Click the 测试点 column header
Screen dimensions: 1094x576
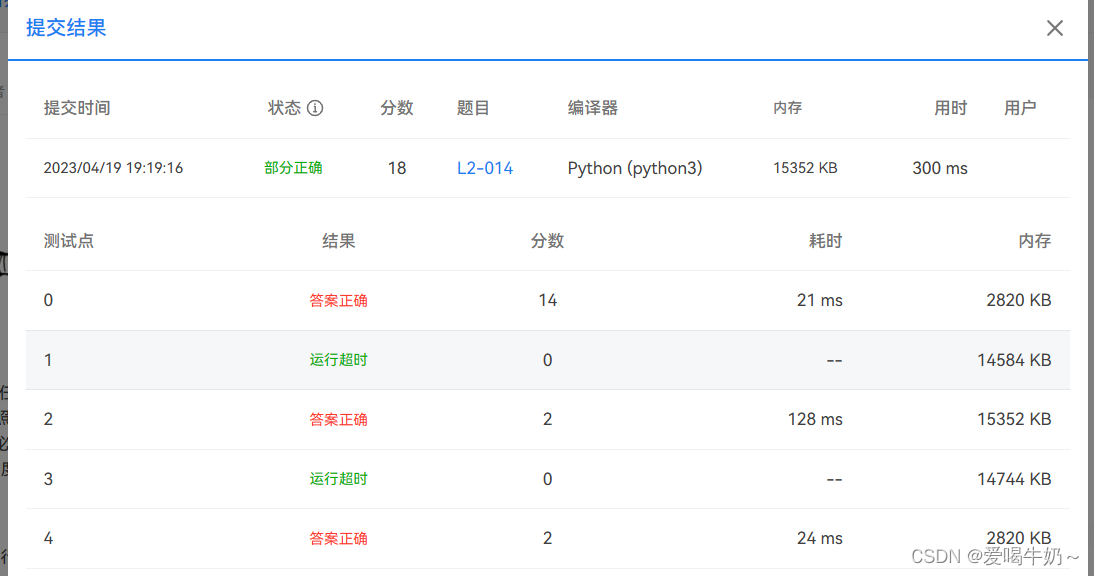pyautogui.click(x=69, y=240)
